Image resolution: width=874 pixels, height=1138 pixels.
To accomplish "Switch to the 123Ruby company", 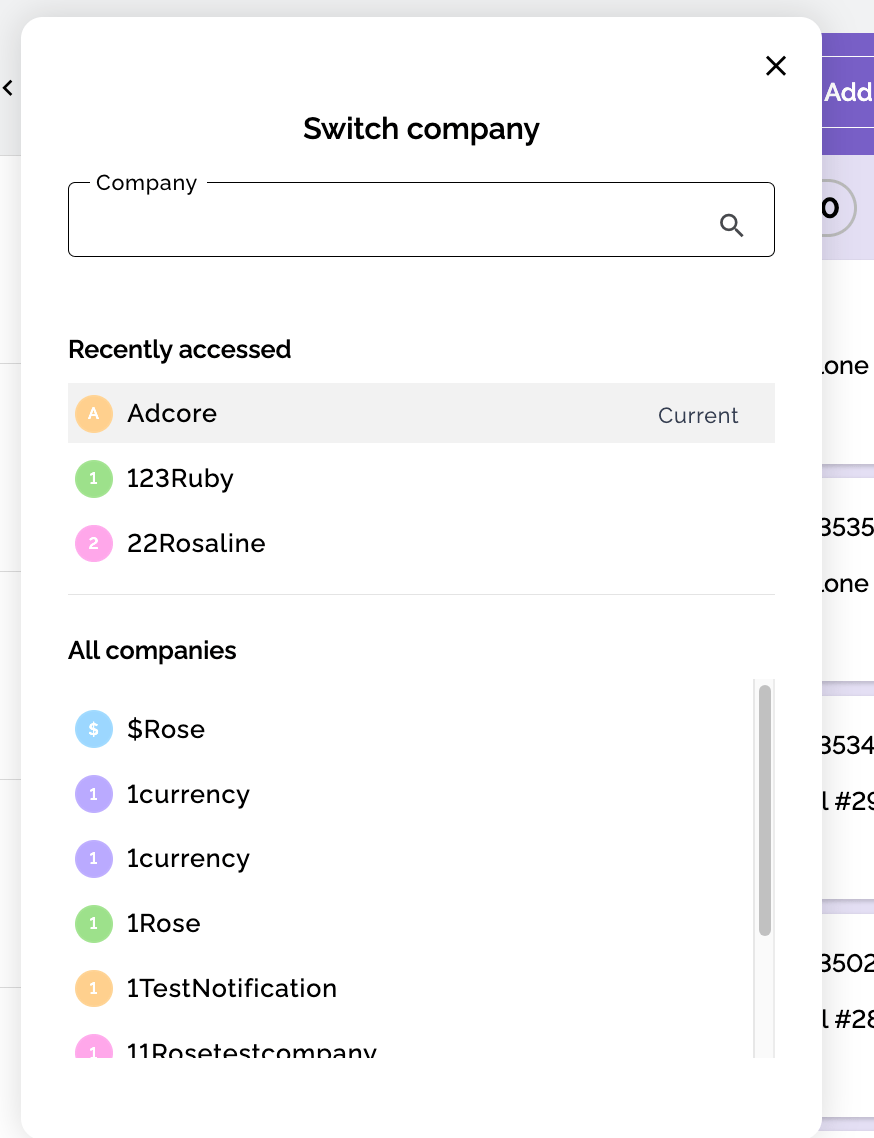I will tap(180, 479).
